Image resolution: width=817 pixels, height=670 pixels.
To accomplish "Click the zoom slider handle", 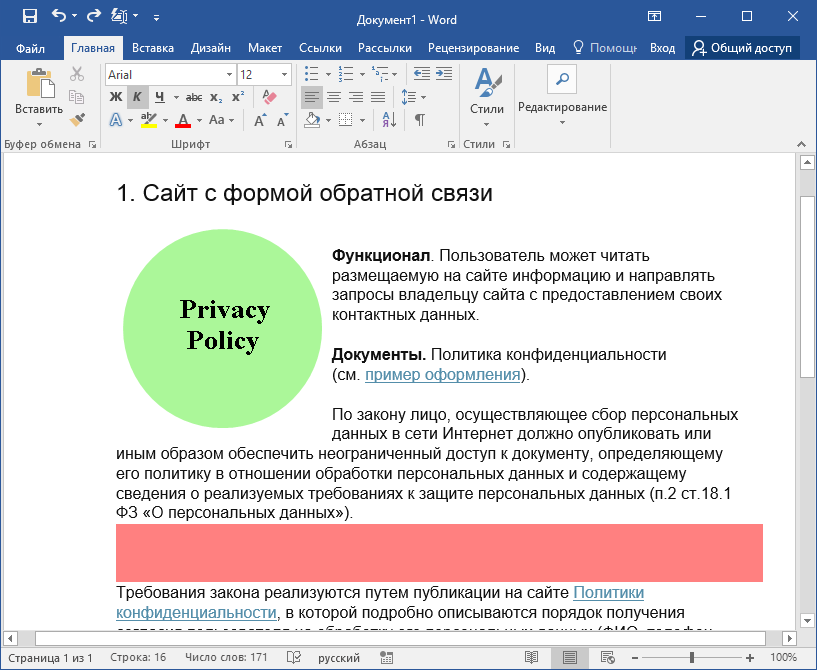I will 692,657.
